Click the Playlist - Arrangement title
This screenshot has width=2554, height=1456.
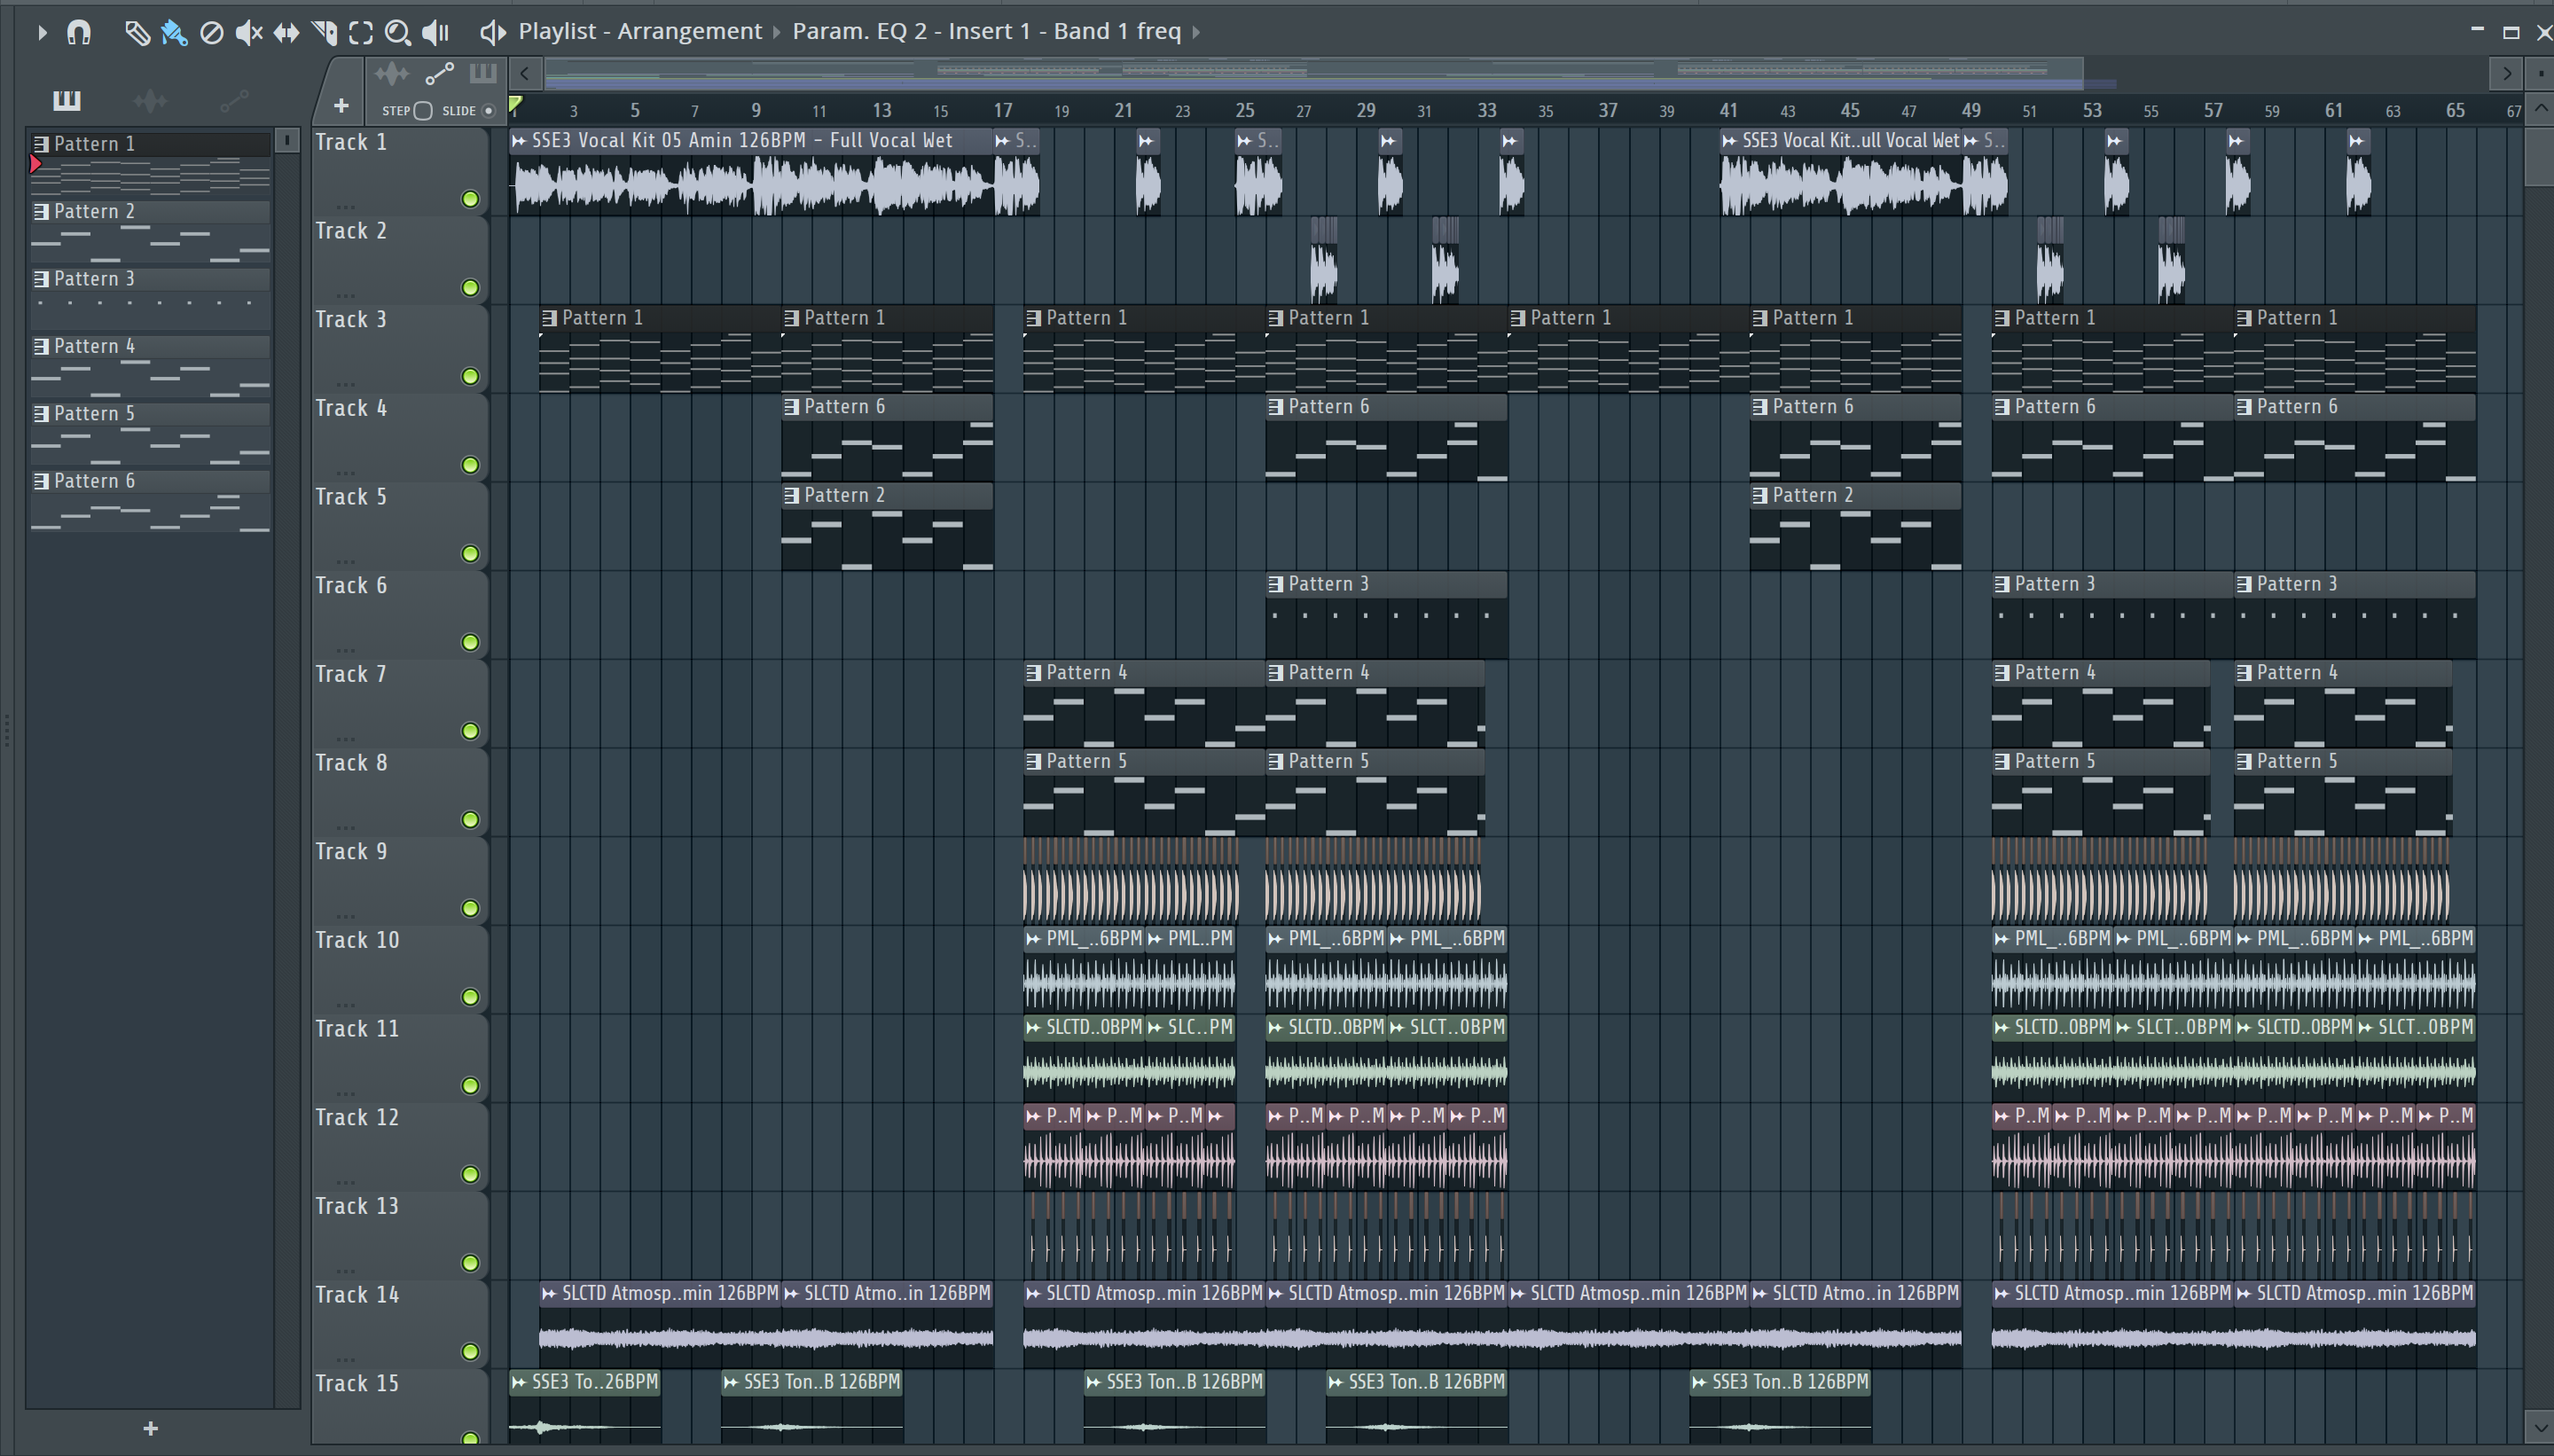point(640,32)
